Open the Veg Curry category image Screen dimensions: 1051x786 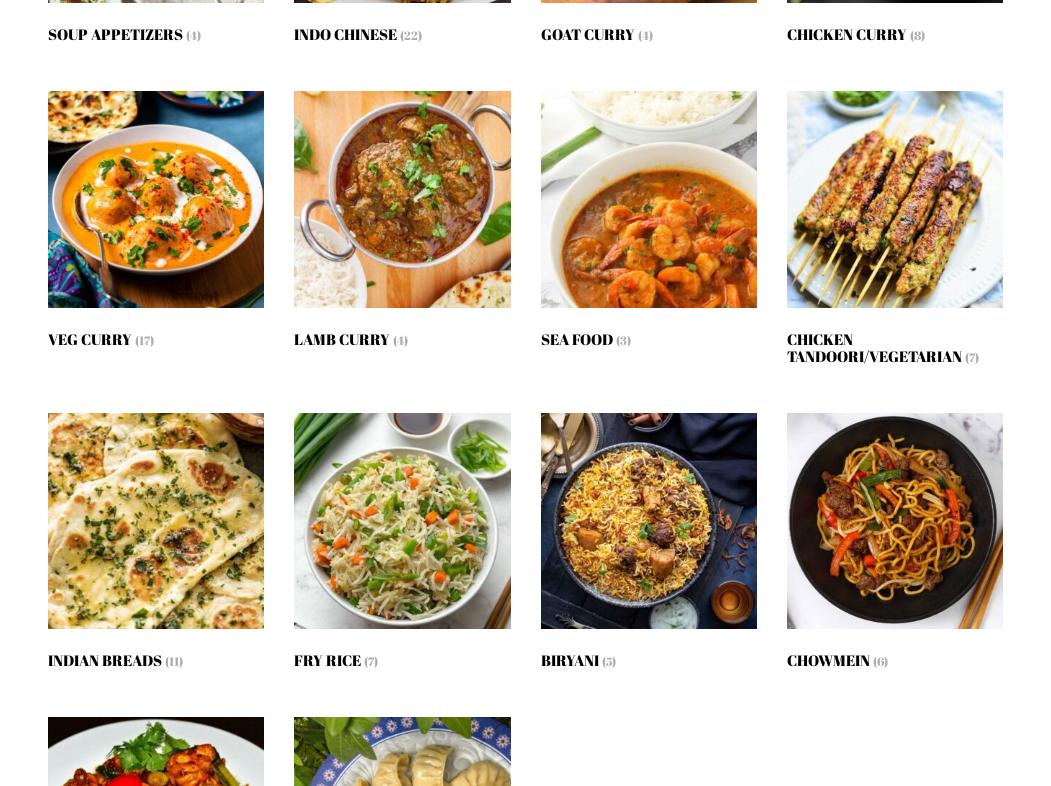pos(156,199)
